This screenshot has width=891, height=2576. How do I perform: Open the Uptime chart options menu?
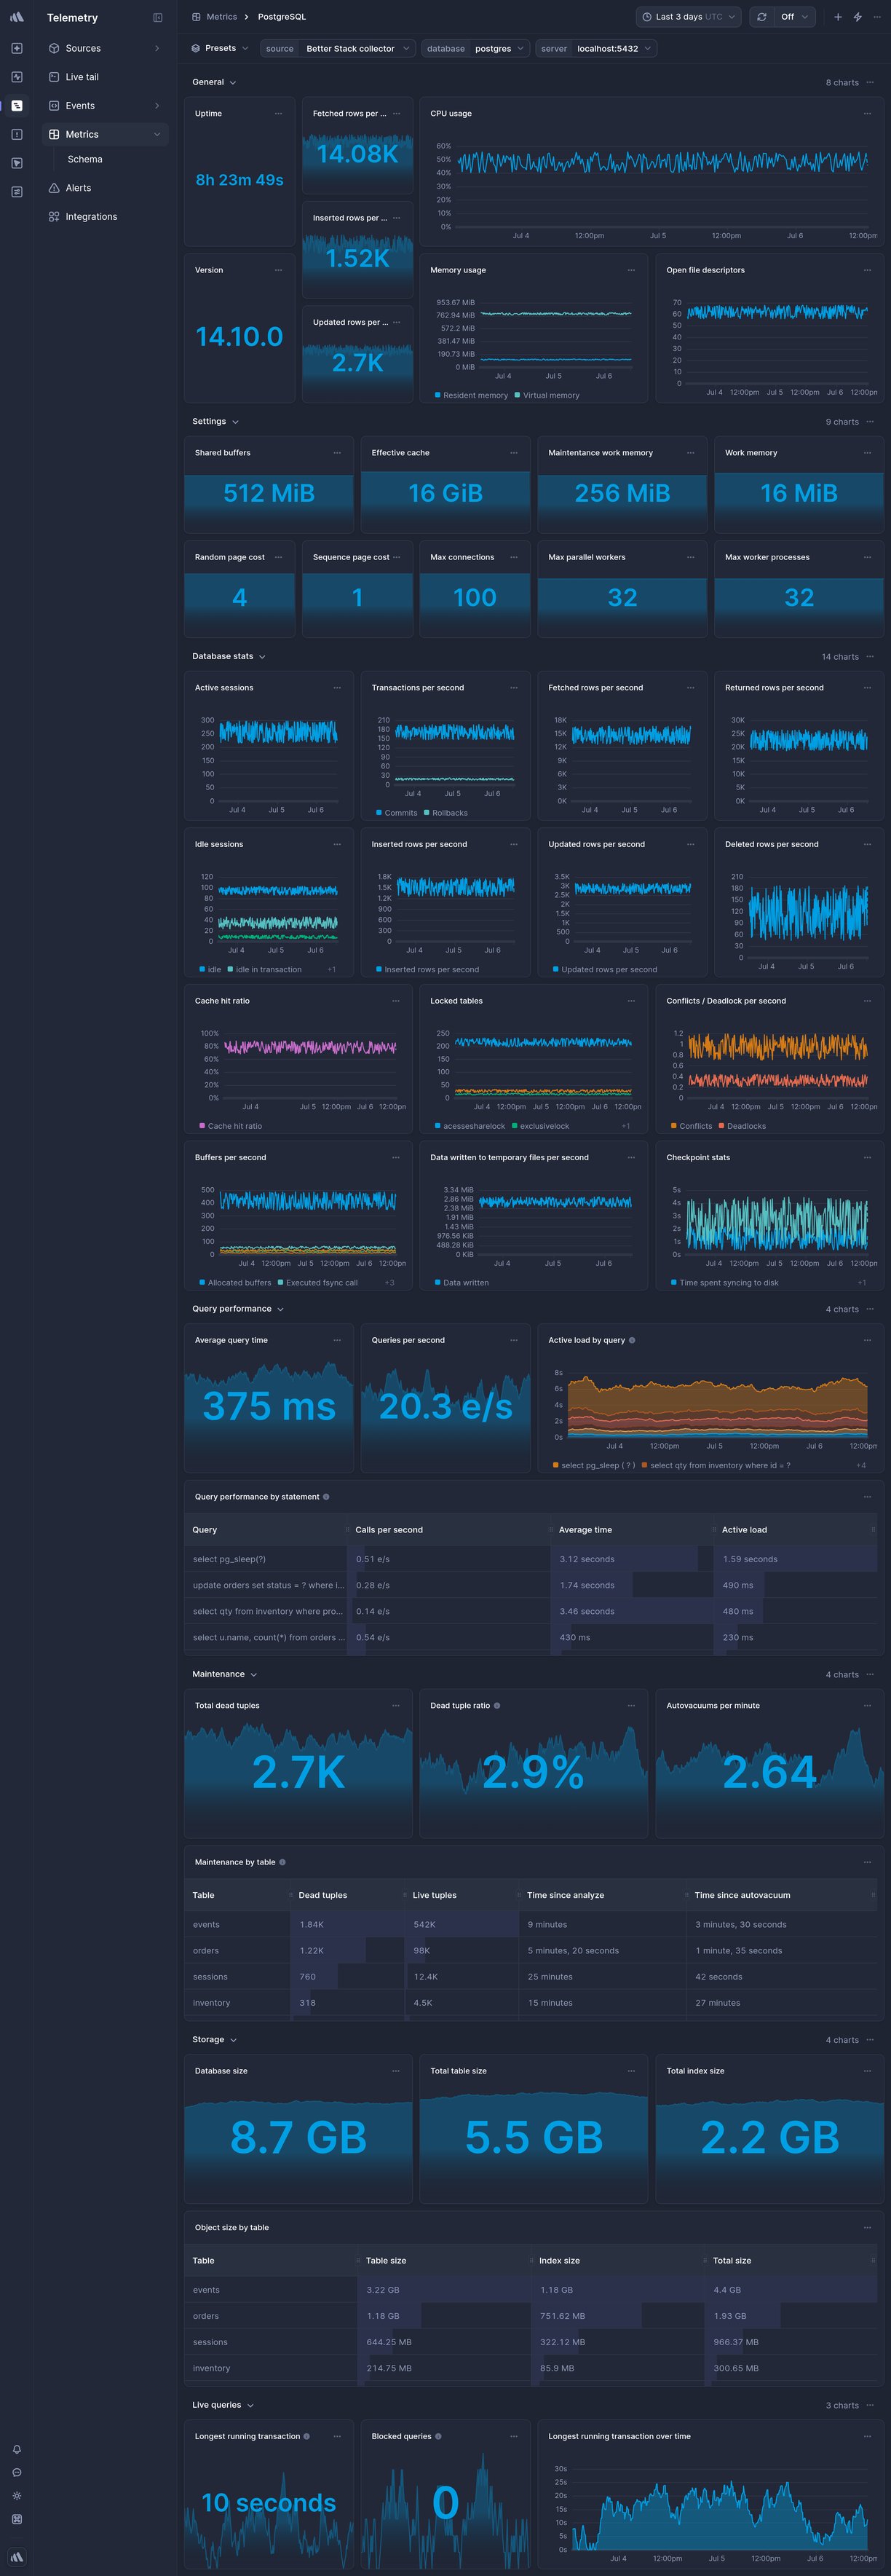click(278, 114)
